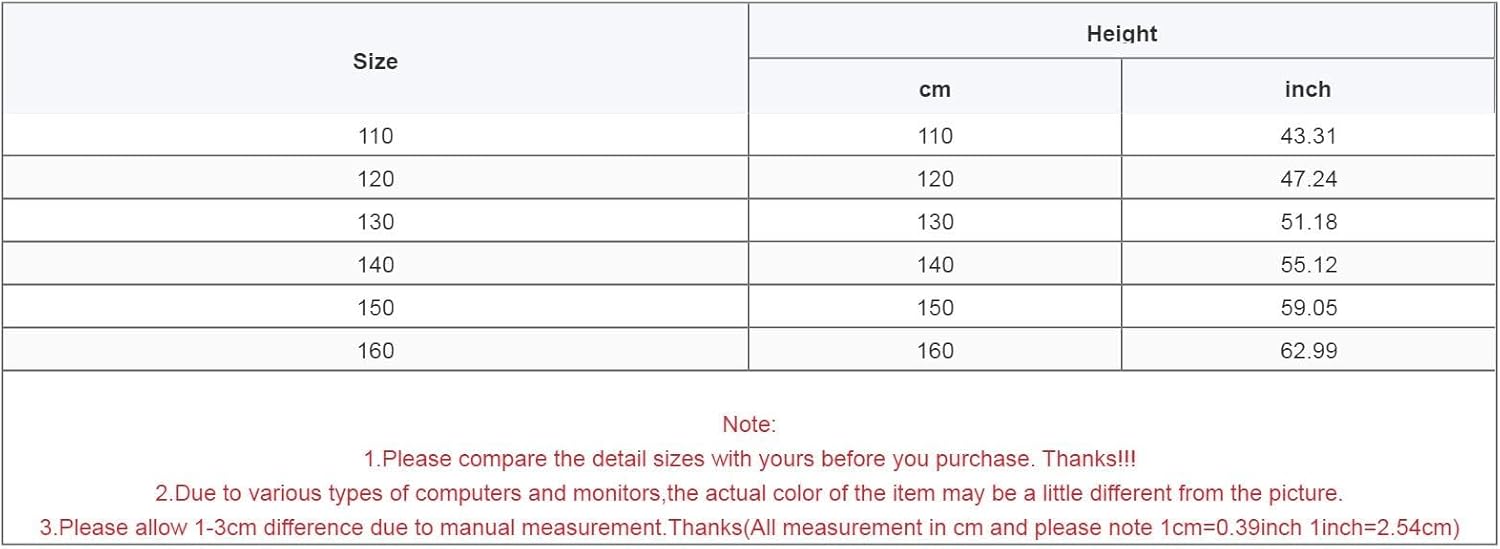This screenshot has height=549, width=1500.
Task: Click the 59.05 inch value
Action: coord(1308,308)
